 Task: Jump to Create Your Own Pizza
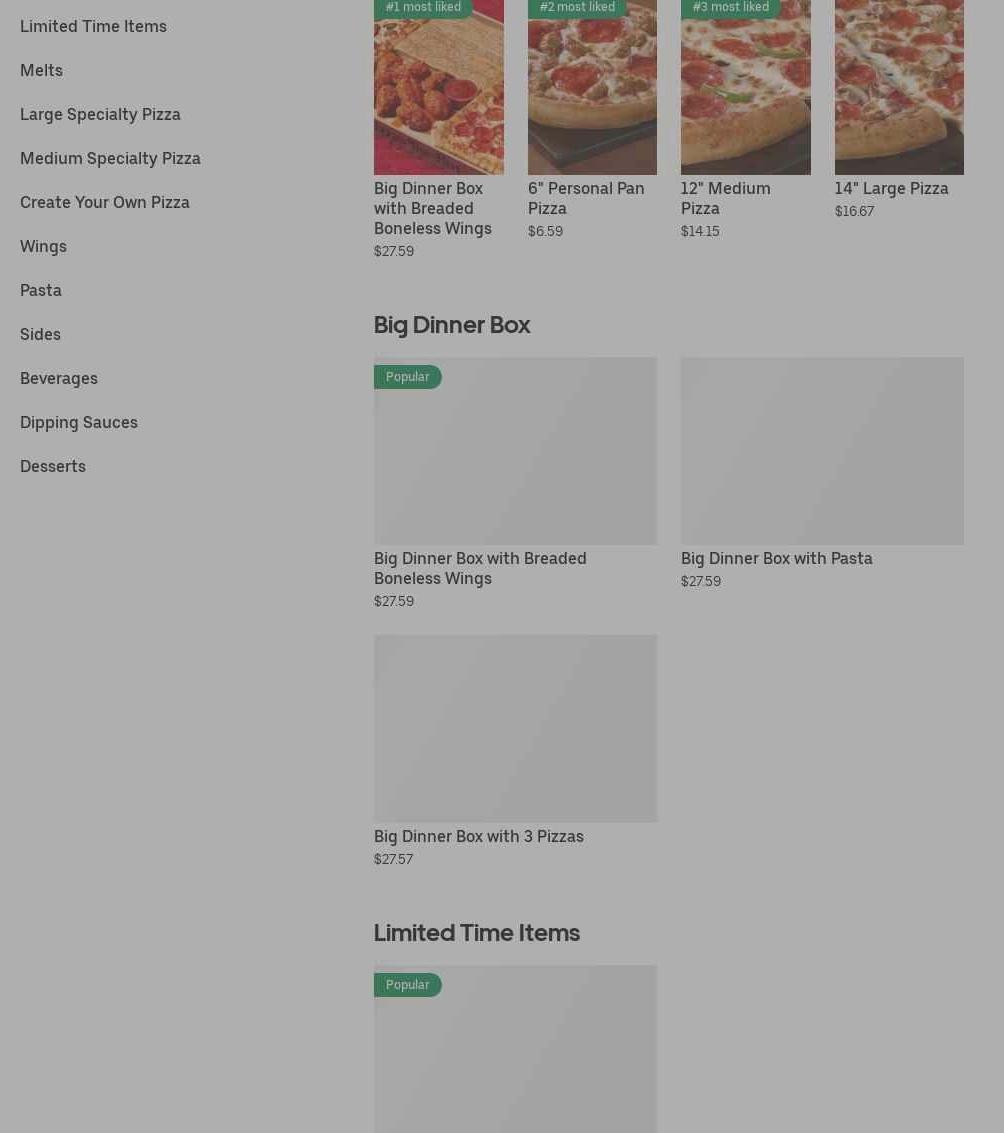click(x=104, y=202)
